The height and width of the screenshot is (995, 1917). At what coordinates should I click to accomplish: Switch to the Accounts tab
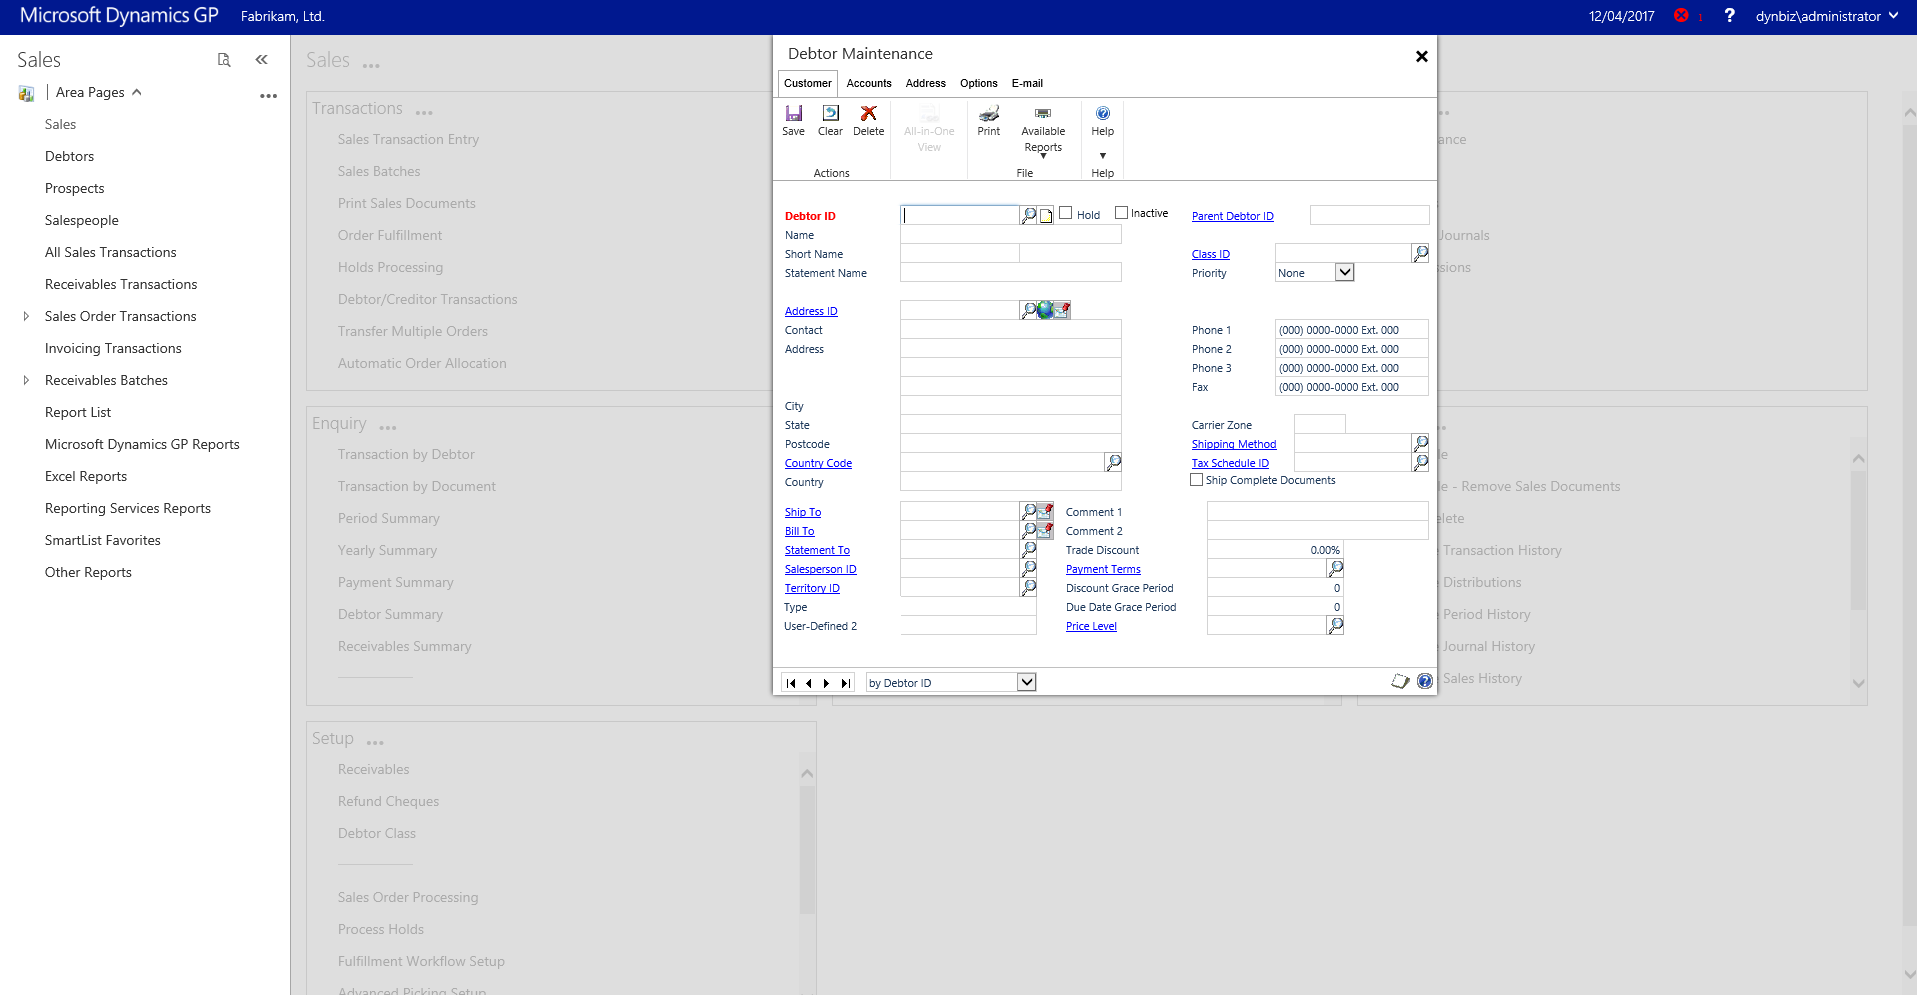pos(868,83)
